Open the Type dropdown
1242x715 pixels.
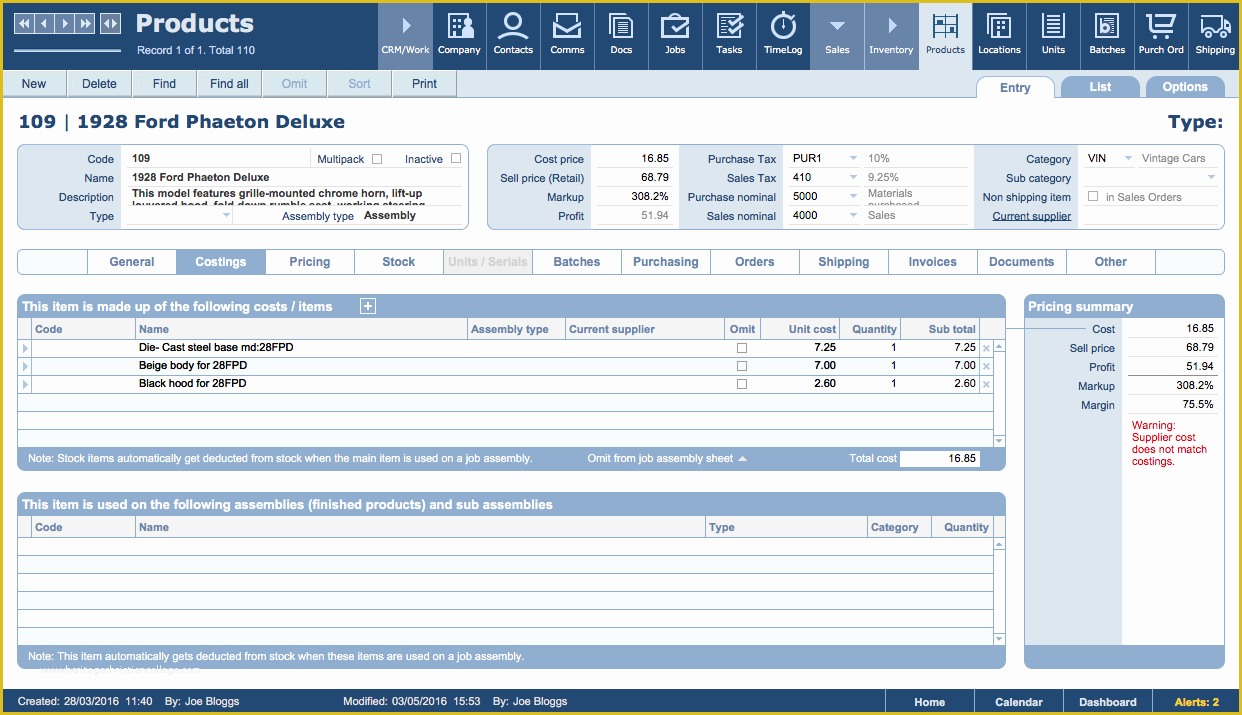pos(226,216)
